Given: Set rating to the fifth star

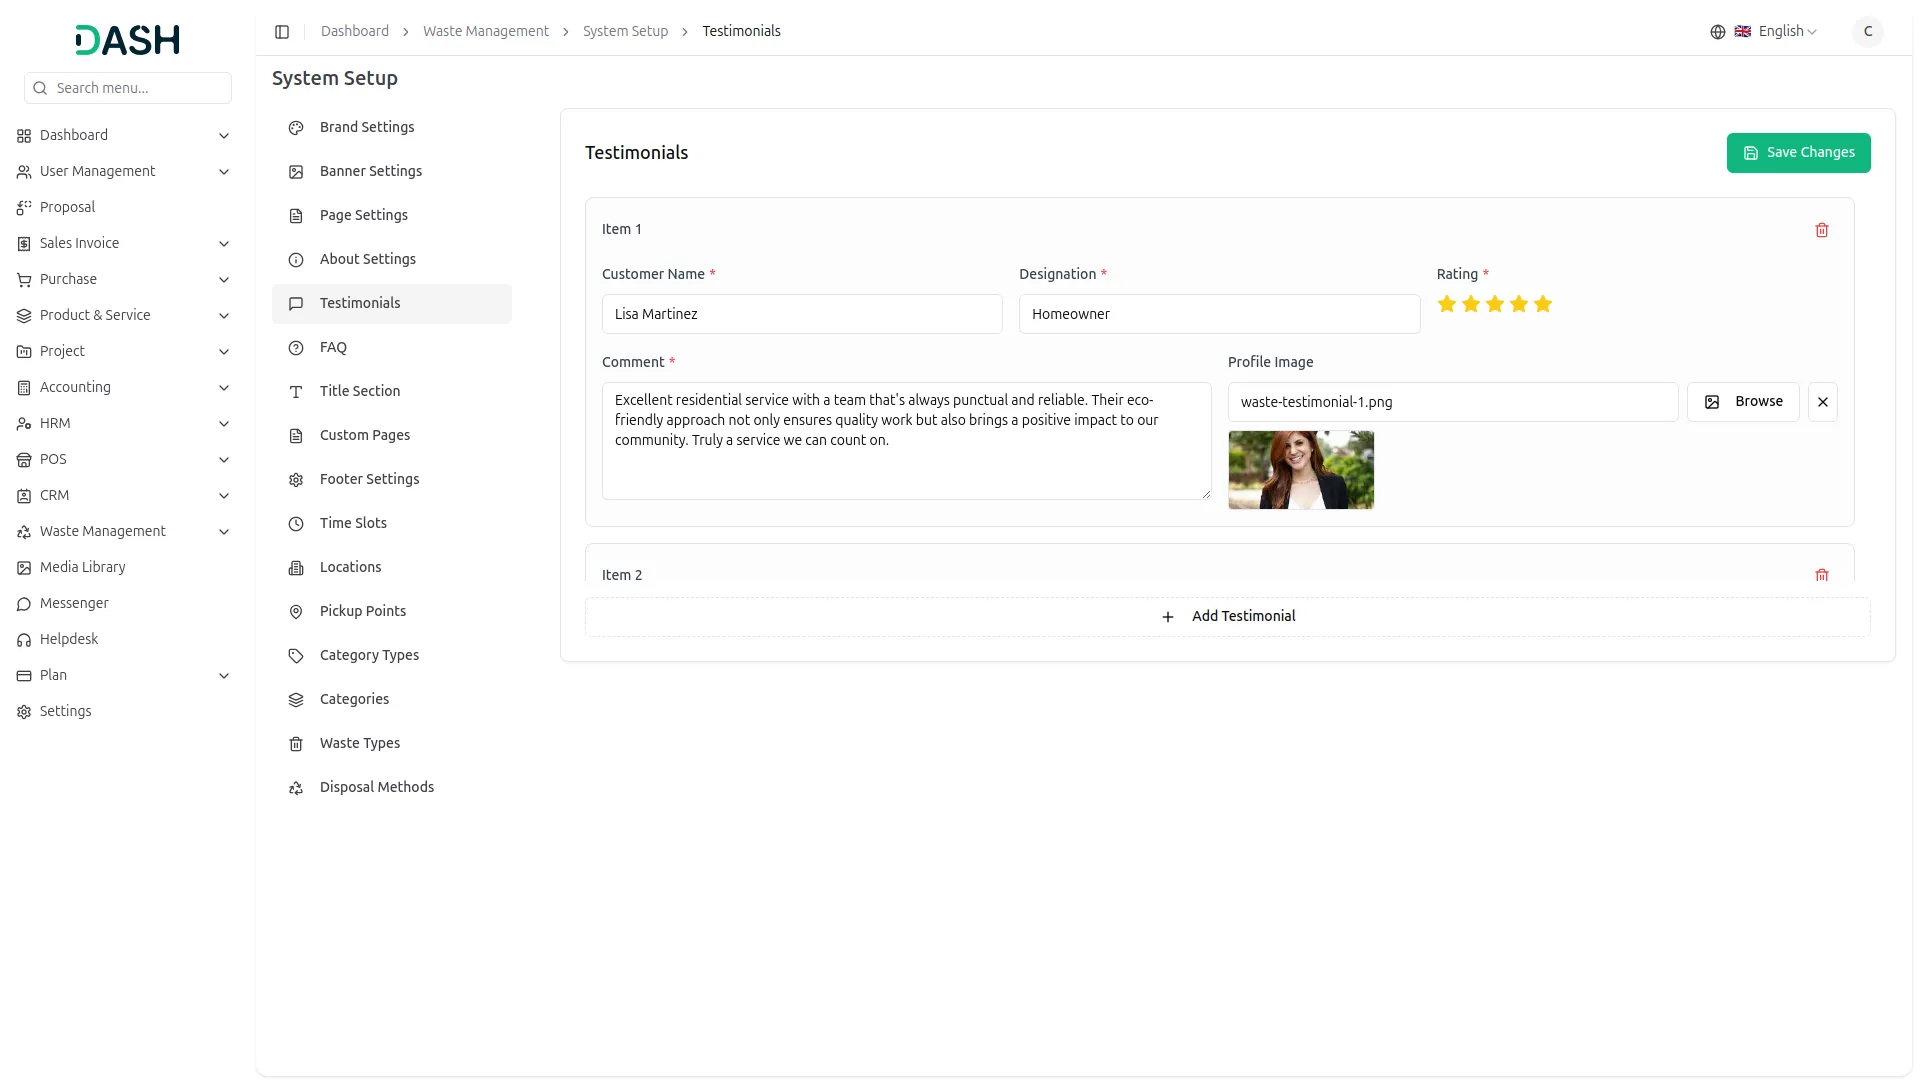Looking at the screenshot, I should click(x=1542, y=304).
